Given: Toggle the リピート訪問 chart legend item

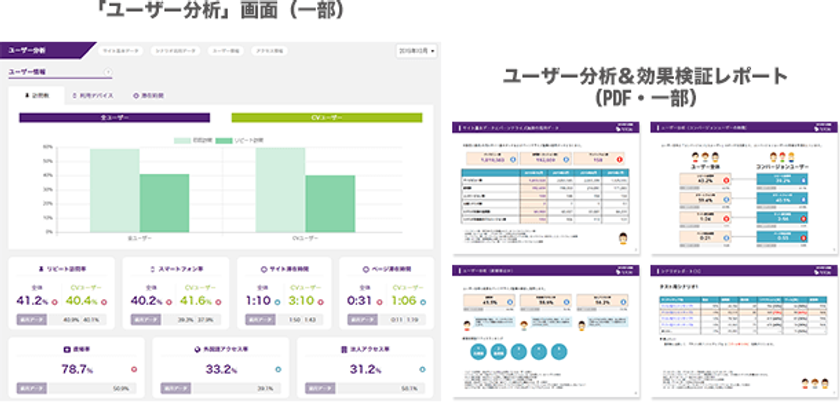Looking at the screenshot, I should (239, 140).
